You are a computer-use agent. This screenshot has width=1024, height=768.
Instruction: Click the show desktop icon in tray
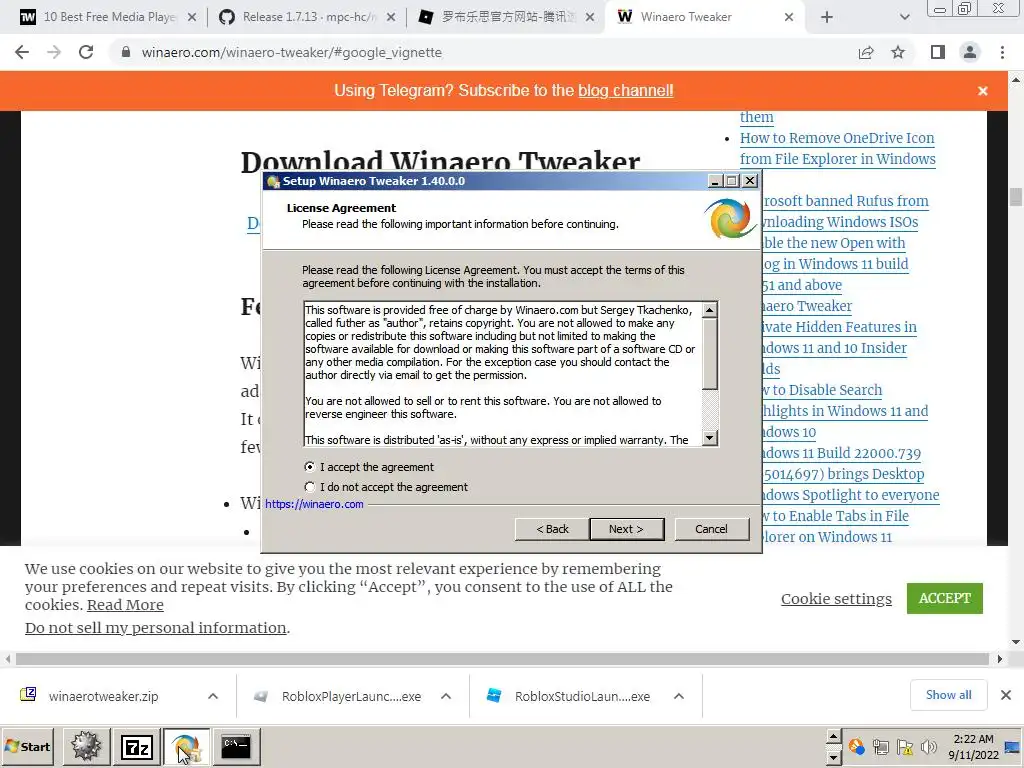pos(1013,747)
